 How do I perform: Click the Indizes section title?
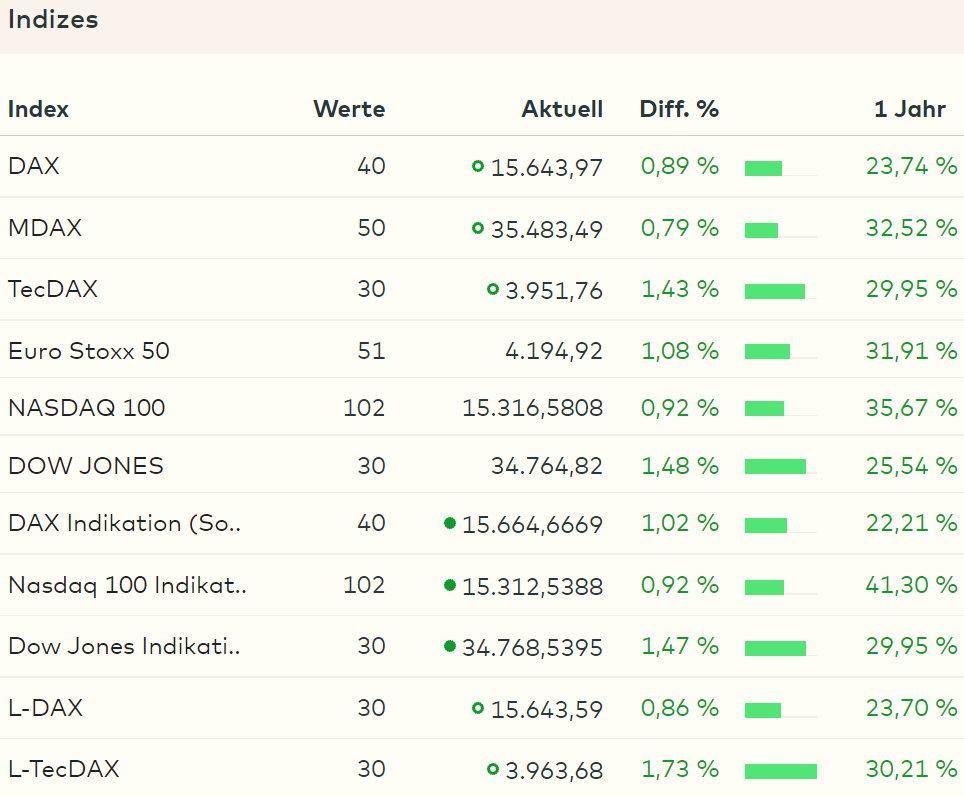(53, 20)
